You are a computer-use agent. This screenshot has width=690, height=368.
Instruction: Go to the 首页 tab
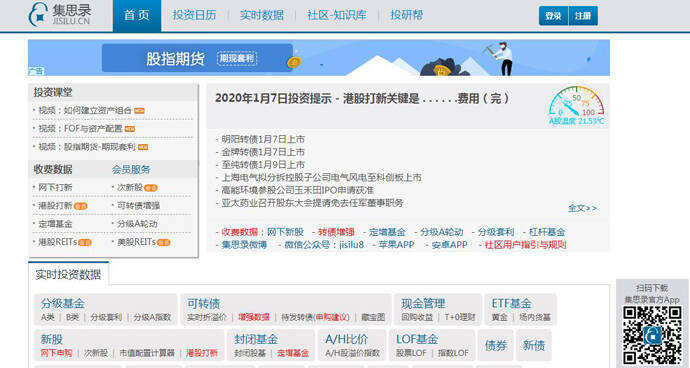click(137, 15)
